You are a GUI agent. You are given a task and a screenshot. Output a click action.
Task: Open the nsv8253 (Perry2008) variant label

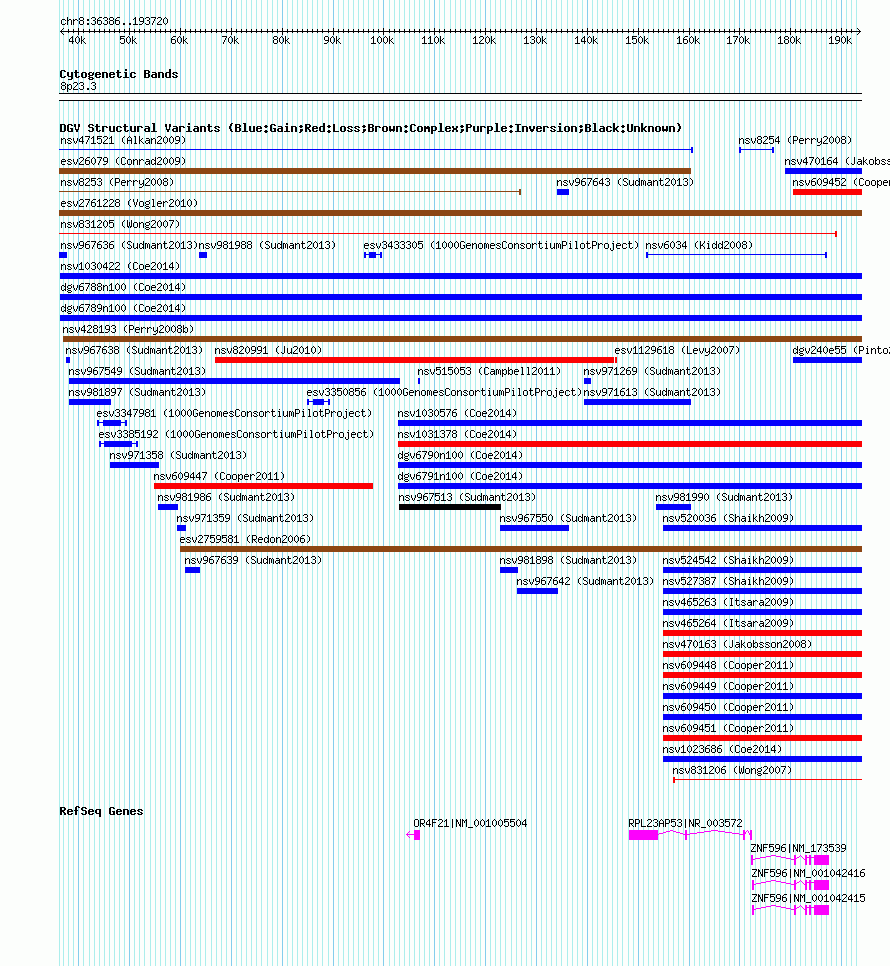117,182
